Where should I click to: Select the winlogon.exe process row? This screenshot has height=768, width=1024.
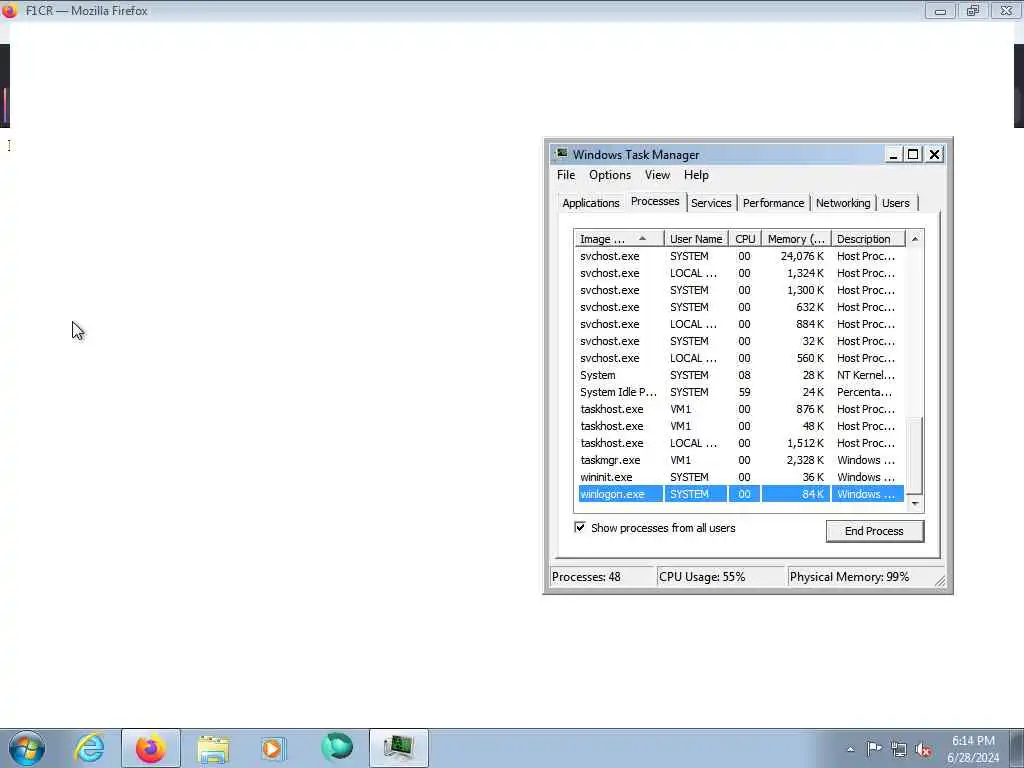[x=741, y=494]
